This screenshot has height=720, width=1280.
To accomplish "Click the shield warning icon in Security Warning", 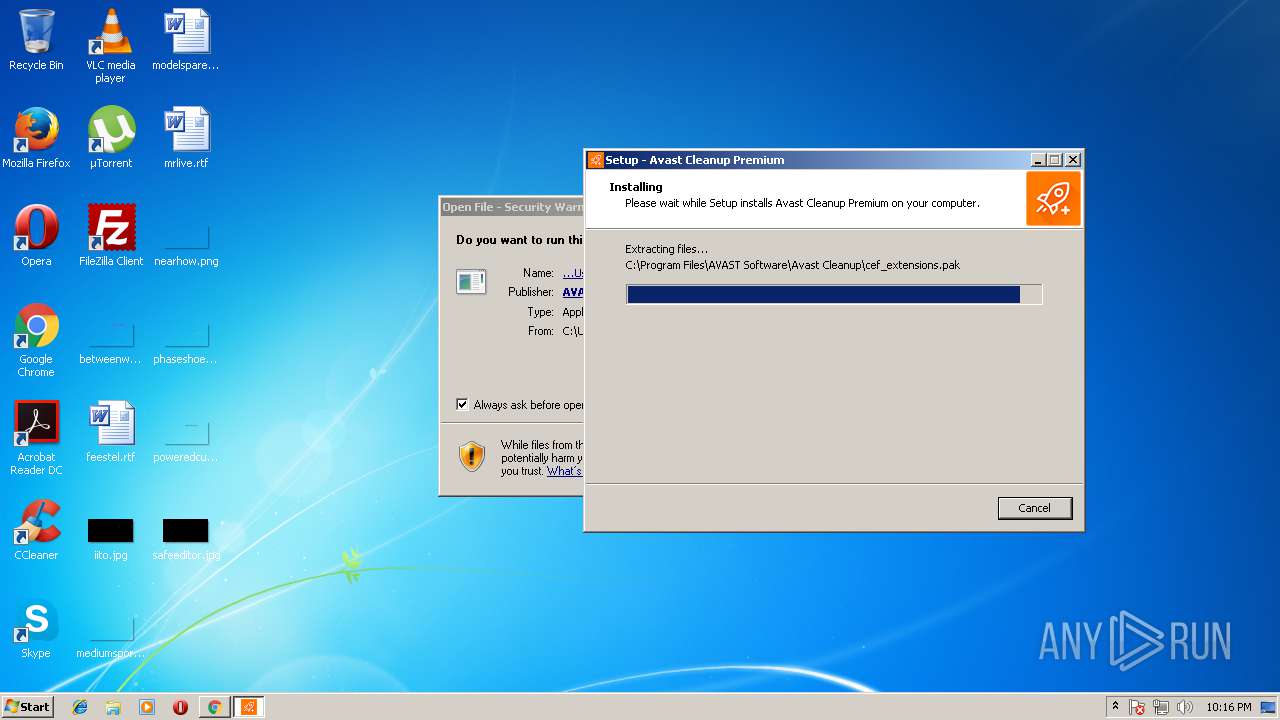I will (472, 457).
